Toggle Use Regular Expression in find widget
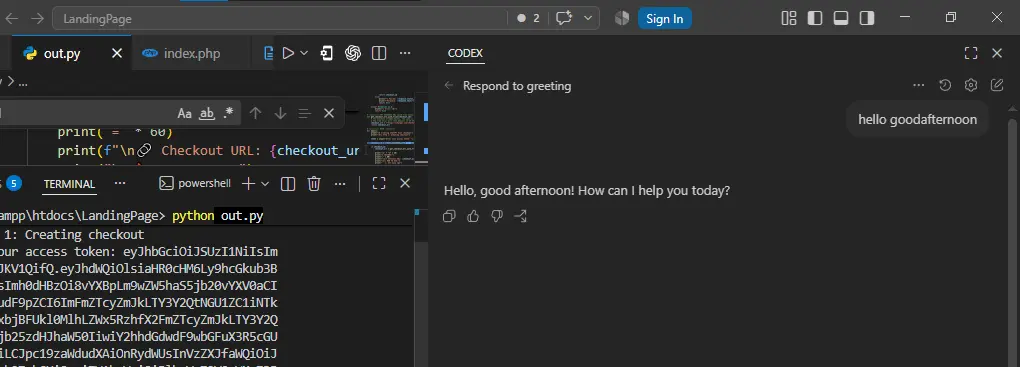 pyautogui.click(x=228, y=113)
